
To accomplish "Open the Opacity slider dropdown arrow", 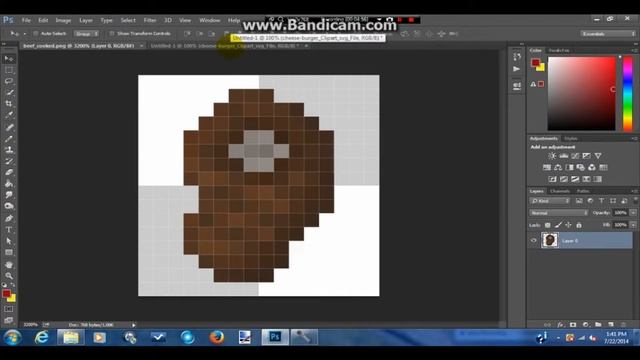I will point(633,213).
